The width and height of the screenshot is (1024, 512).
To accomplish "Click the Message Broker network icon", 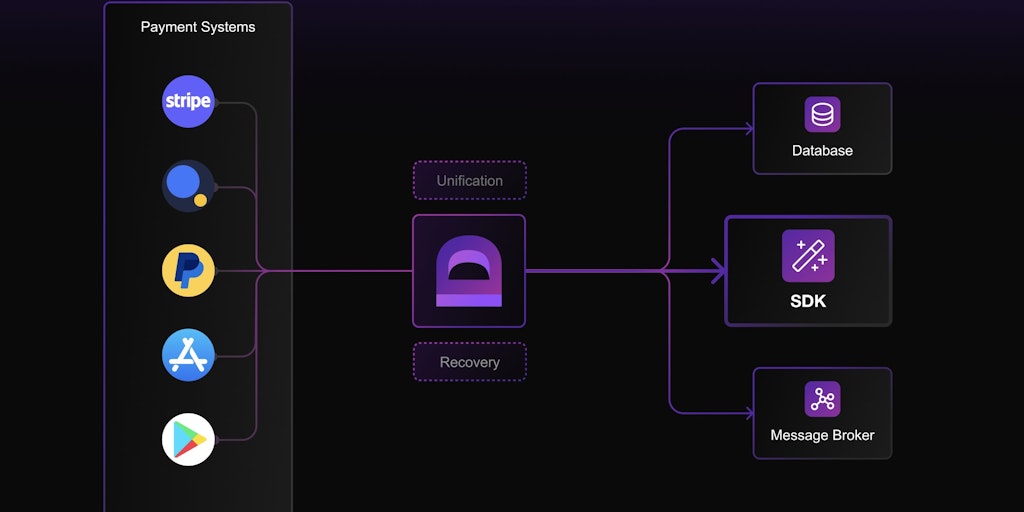I will point(822,399).
